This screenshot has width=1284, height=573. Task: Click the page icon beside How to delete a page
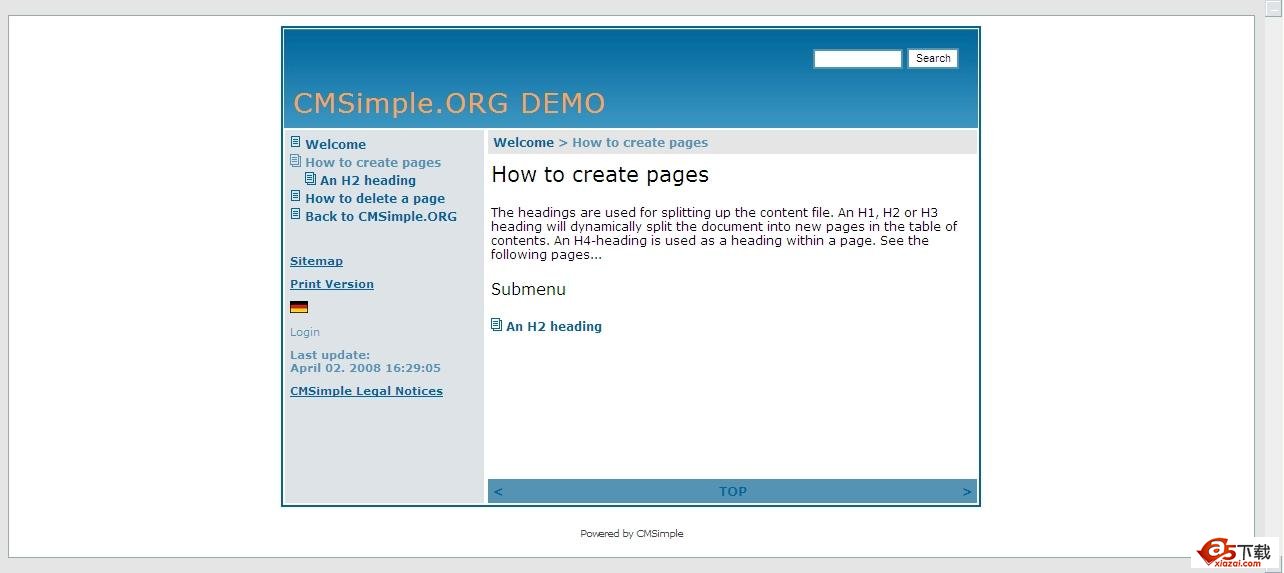tap(295, 196)
